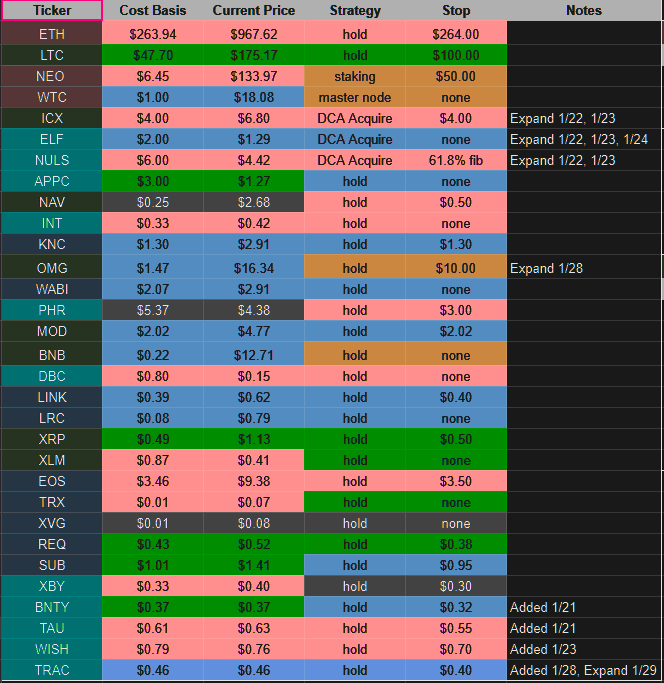Screen dimensions: 664x683
Task: Click APPC current price $1.27
Action: [x=254, y=181]
